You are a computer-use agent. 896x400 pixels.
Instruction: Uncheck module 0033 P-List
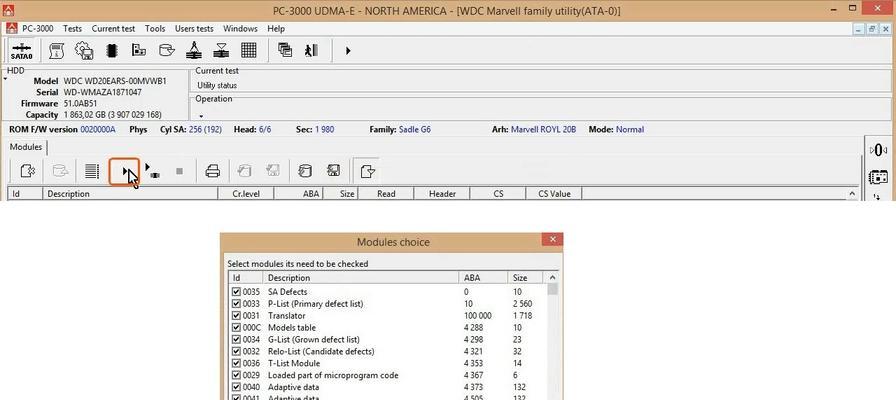pos(237,303)
